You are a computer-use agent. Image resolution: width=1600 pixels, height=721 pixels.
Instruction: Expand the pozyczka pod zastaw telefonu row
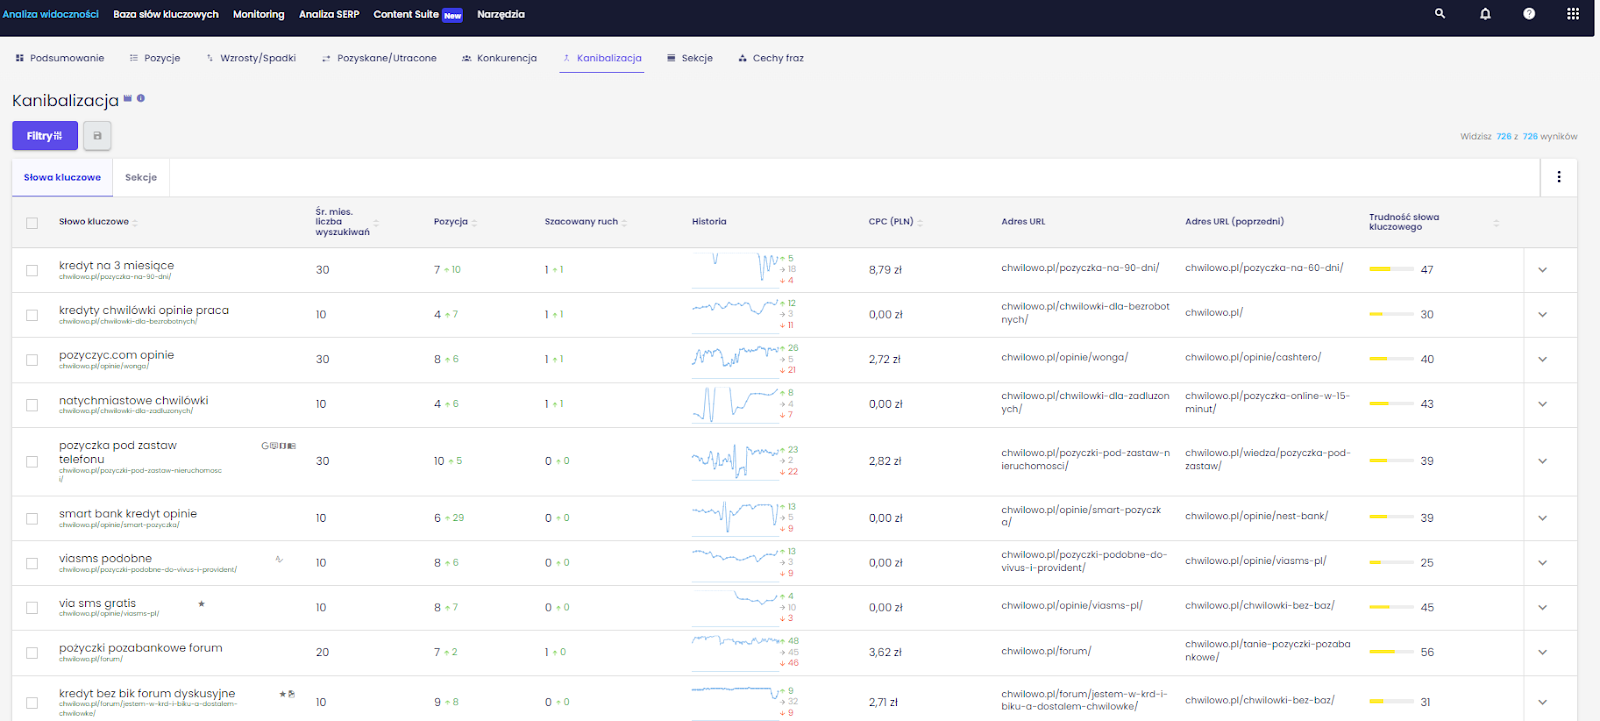[1542, 461]
